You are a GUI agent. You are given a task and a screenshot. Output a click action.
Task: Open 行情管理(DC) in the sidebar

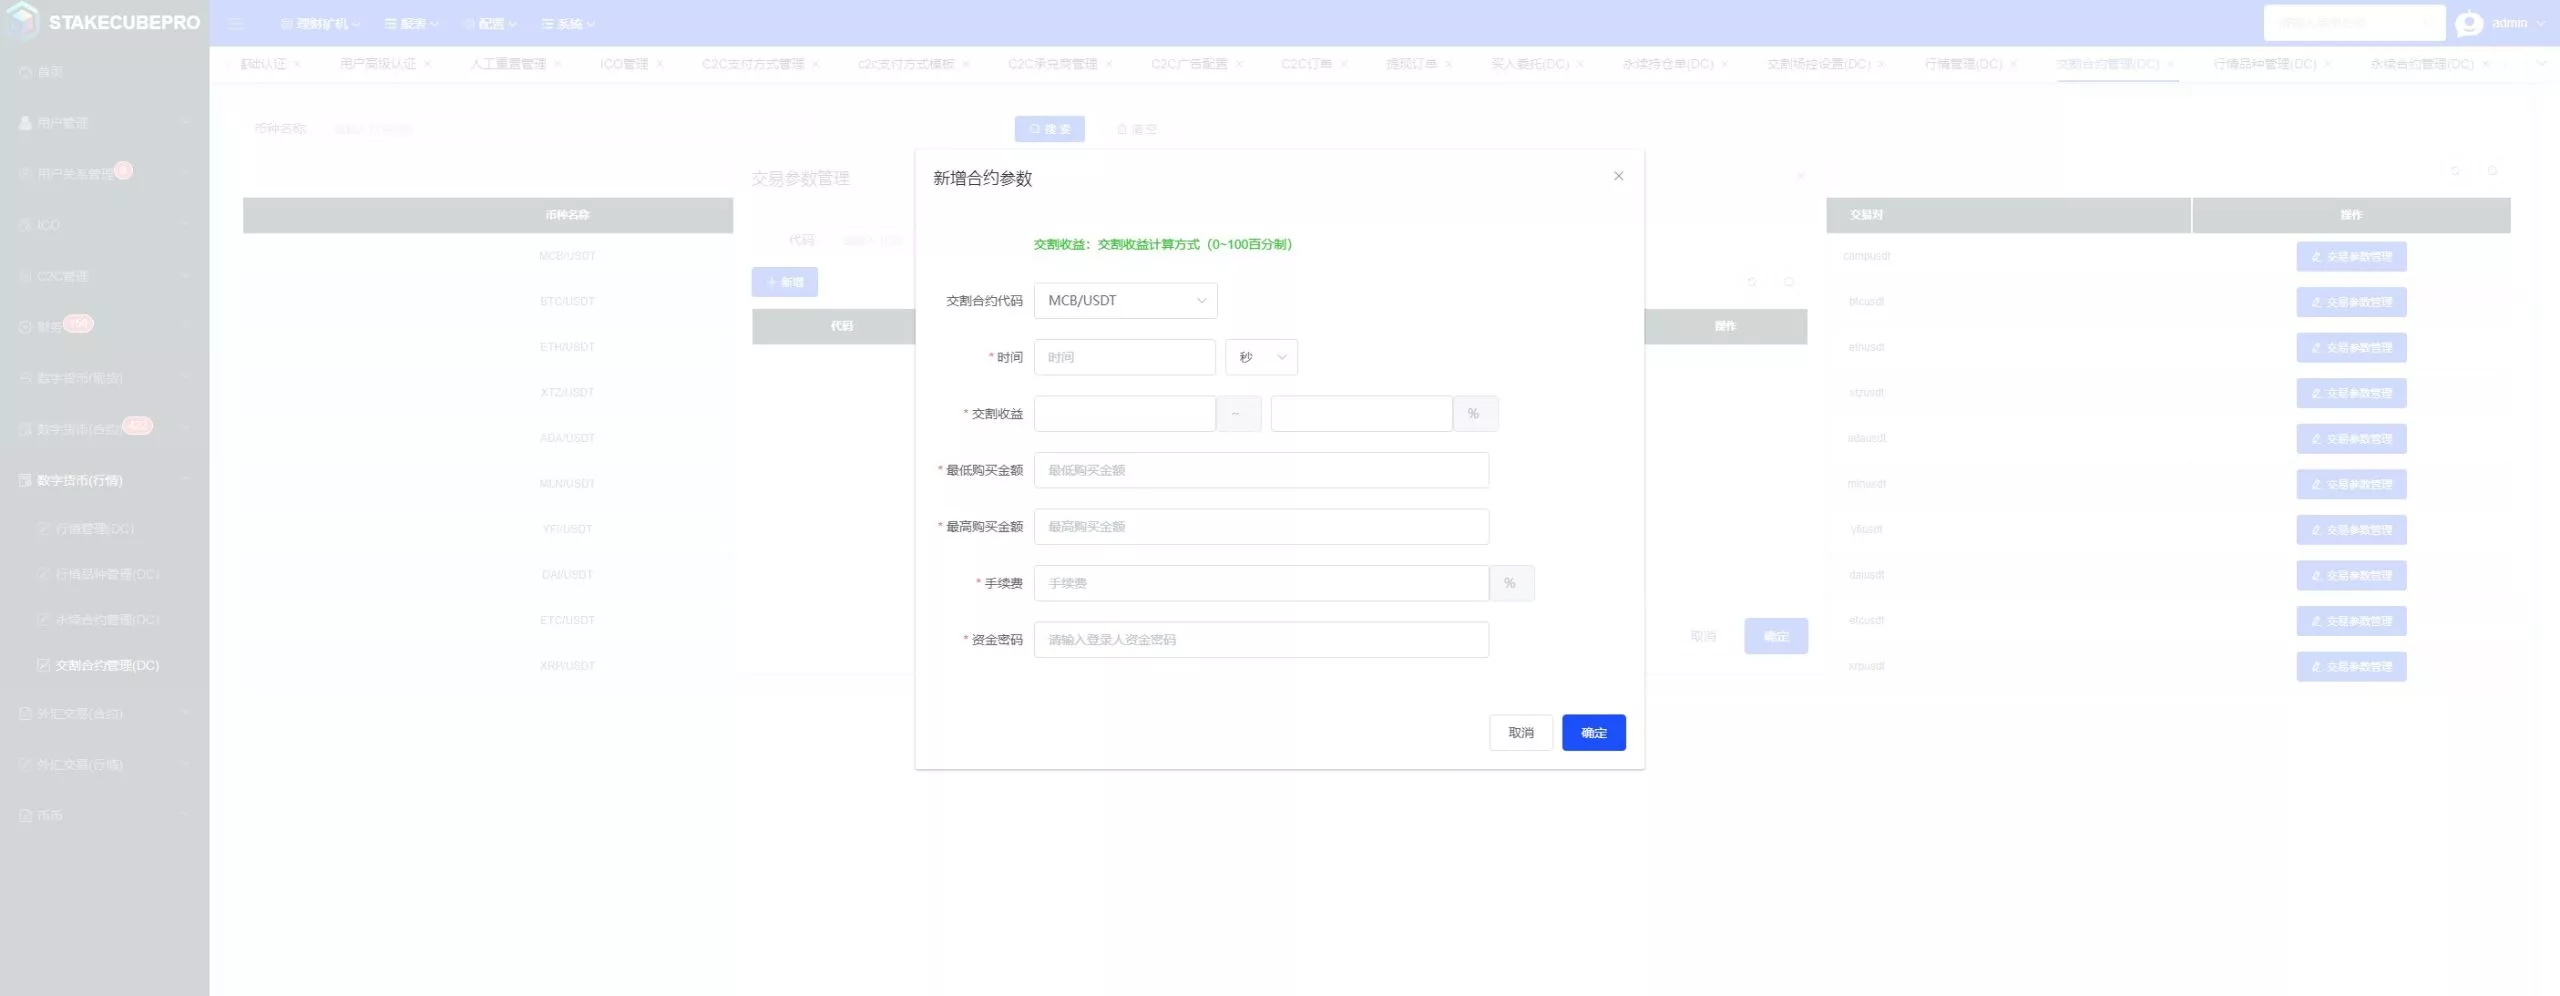[x=104, y=528]
